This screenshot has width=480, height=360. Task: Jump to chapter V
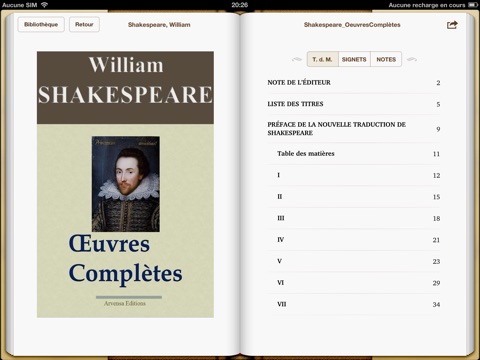[x=354, y=261]
